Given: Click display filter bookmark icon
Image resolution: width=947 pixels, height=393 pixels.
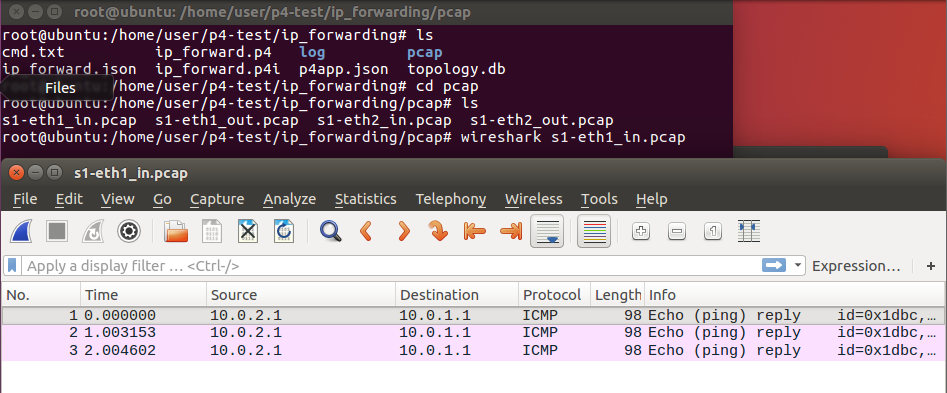Looking at the screenshot, I should click(x=13, y=266).
